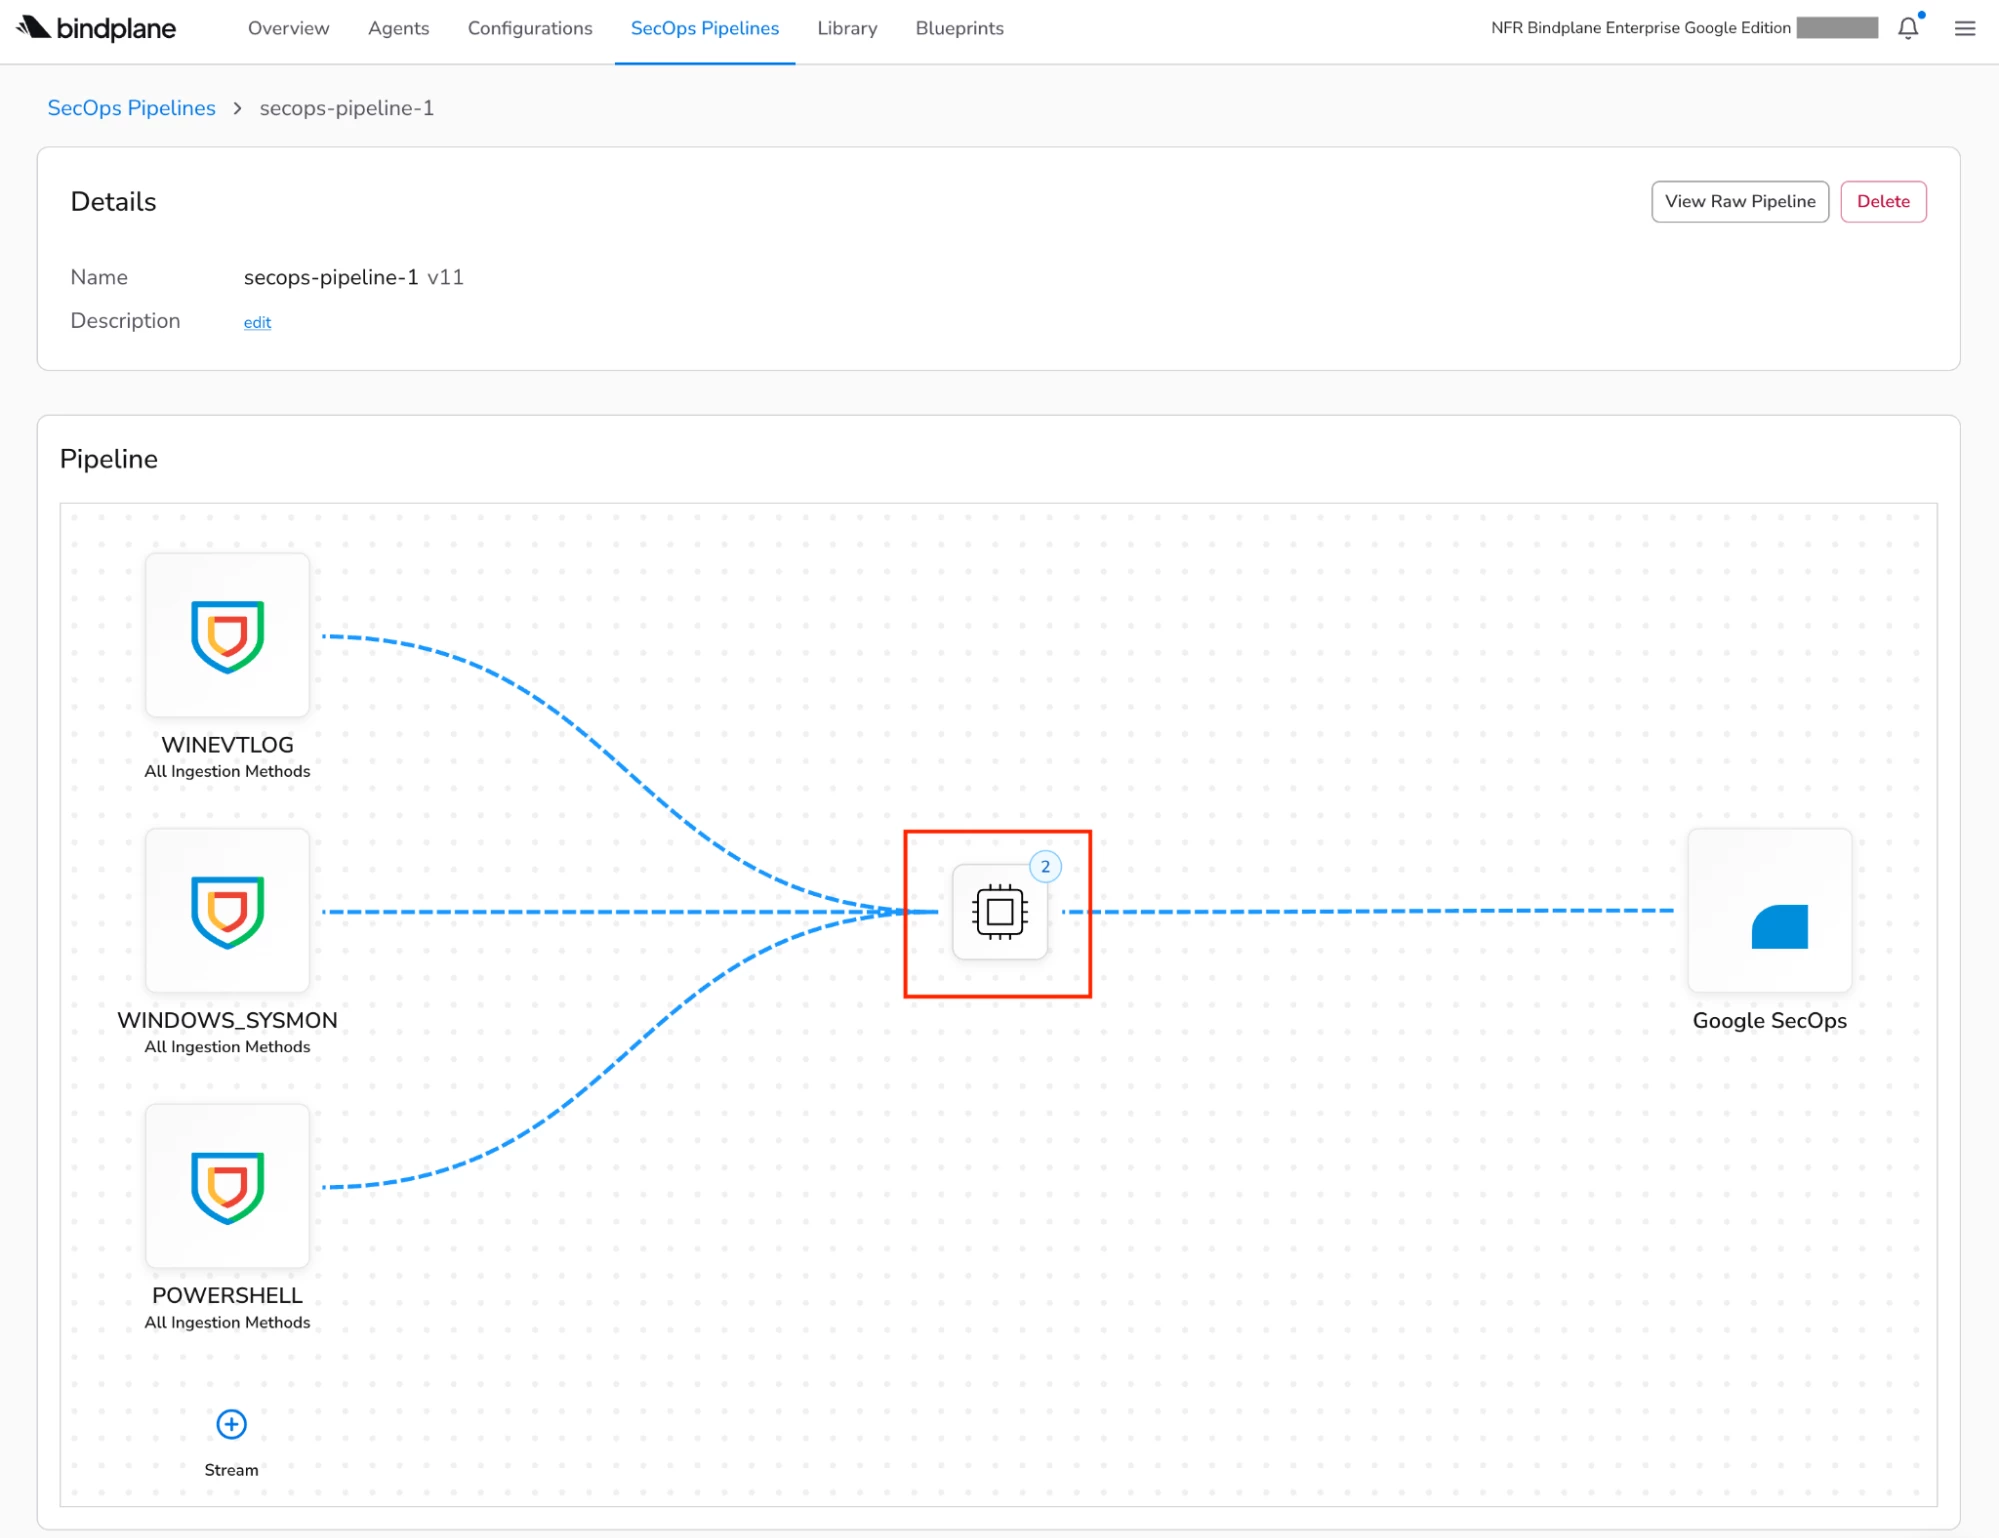Add a new Stream with plus icon
This screenshot has width=1999, height=1539.
(x=231, y=1424)
